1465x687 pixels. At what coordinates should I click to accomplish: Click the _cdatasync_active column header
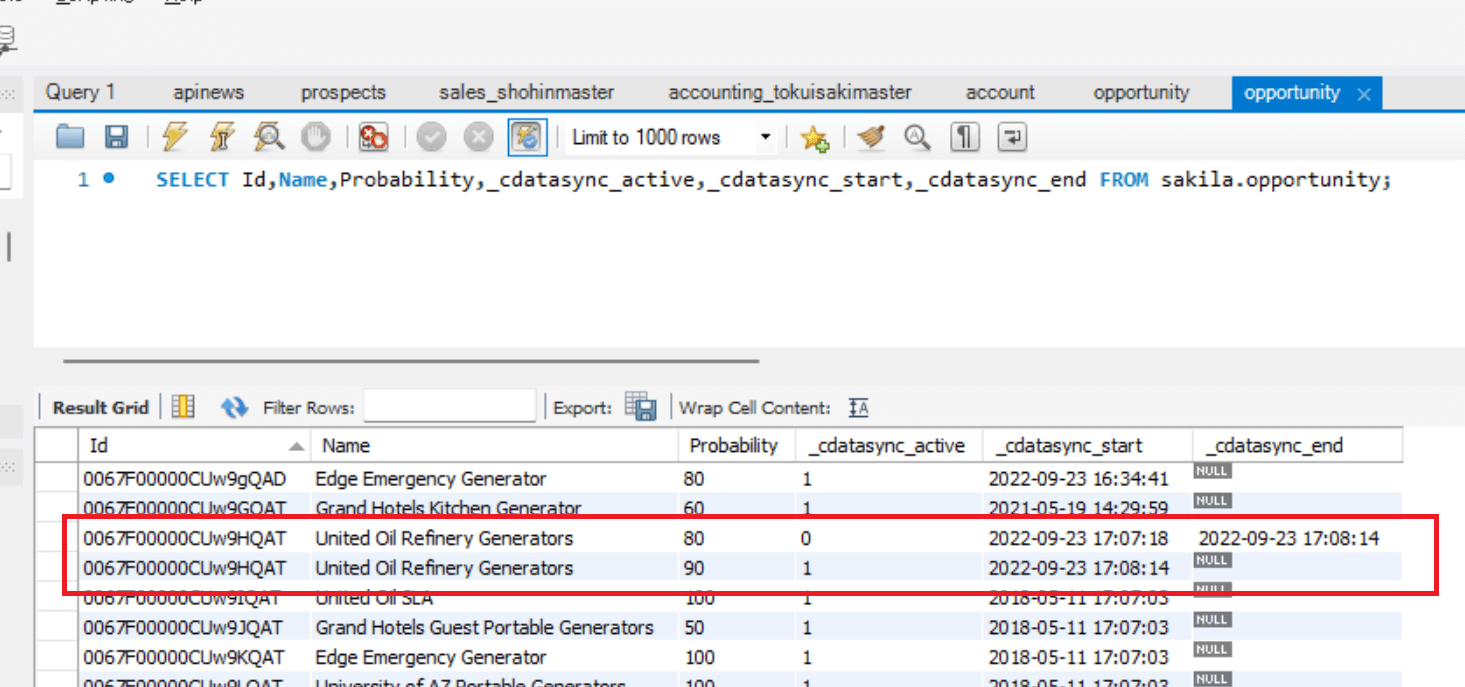pos(889,446)
